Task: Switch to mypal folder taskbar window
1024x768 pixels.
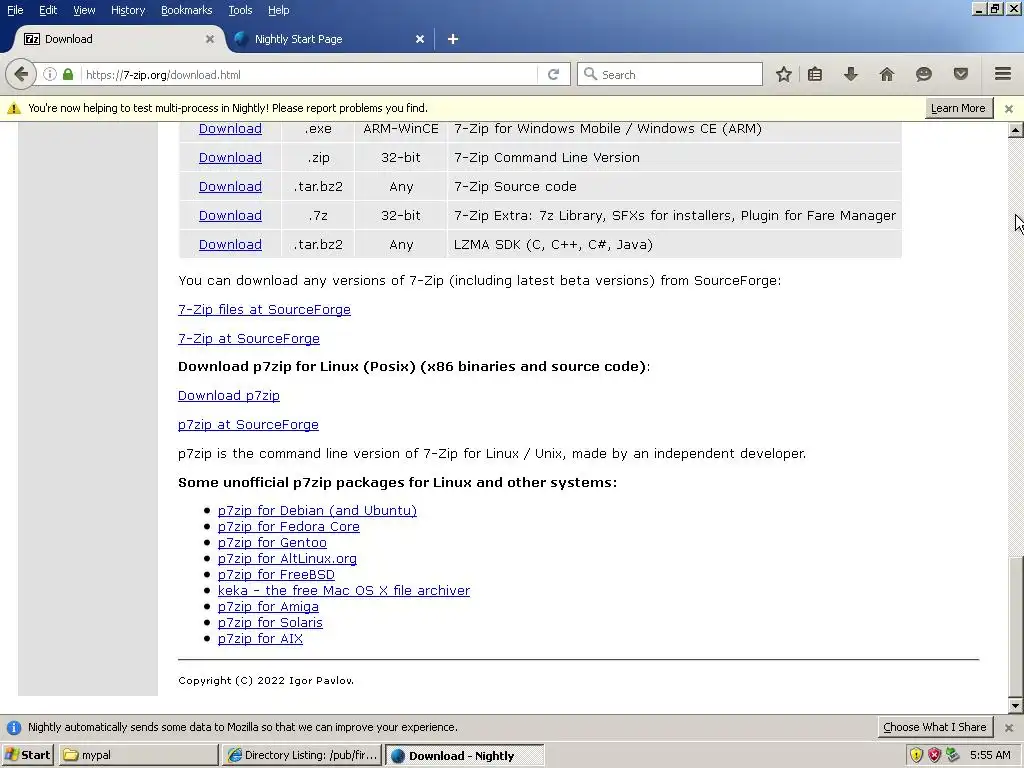Action: pos(138,755)
